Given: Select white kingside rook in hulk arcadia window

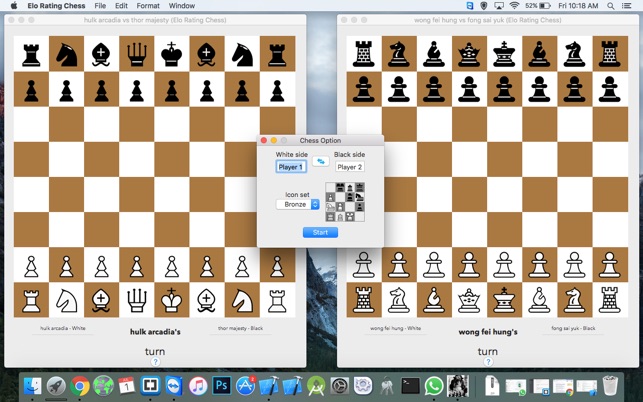Looking at the screenshot, I should [277, 301].
